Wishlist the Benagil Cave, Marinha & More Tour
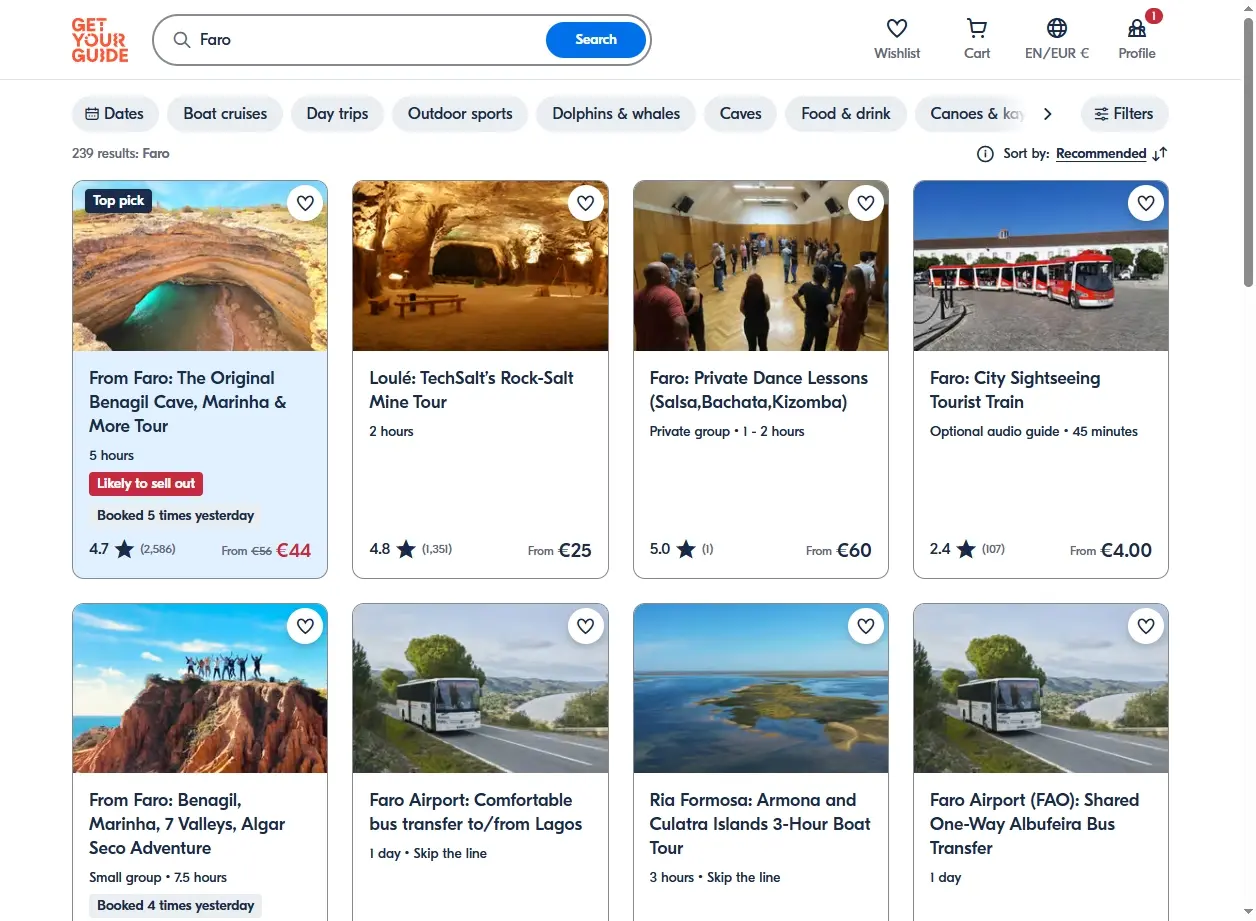Image resolution: width=1256 pixels, height=921 pixels. pos(305,203)
